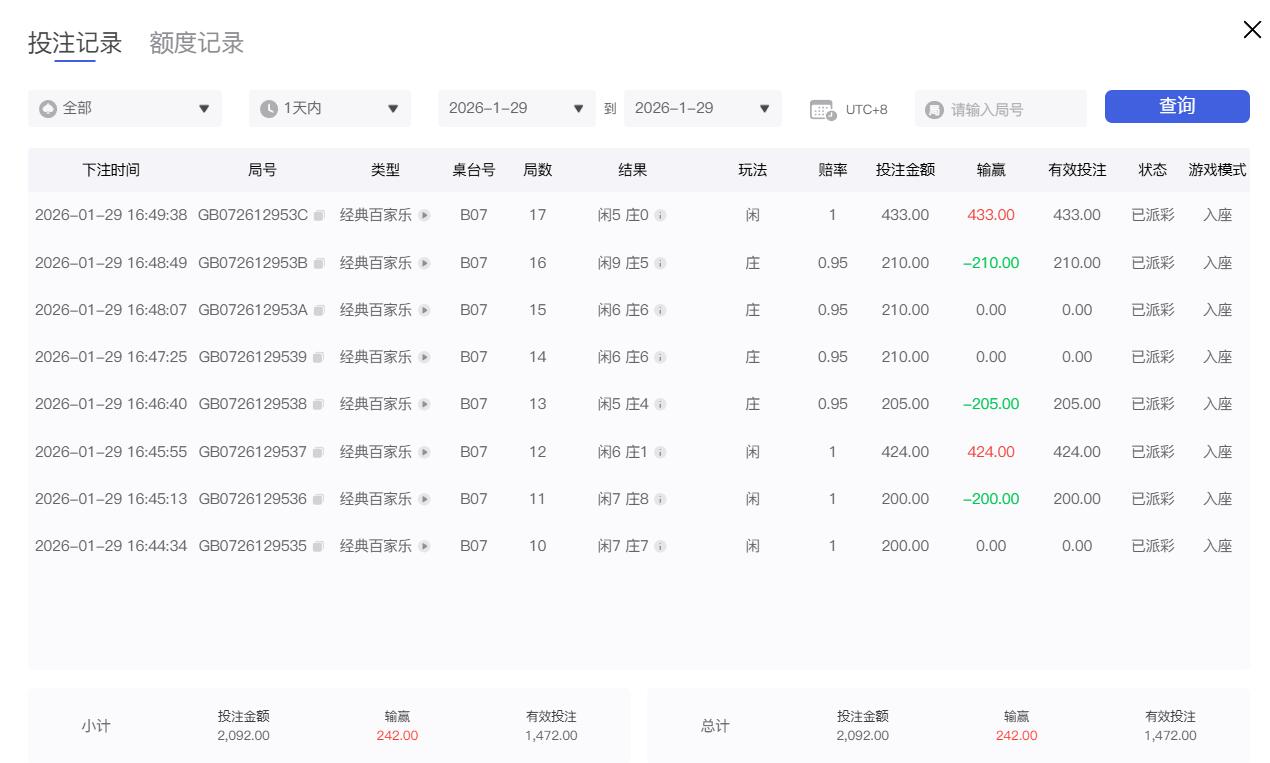
Task: Copy round number GB0726129535
Action: click(319, 547)
